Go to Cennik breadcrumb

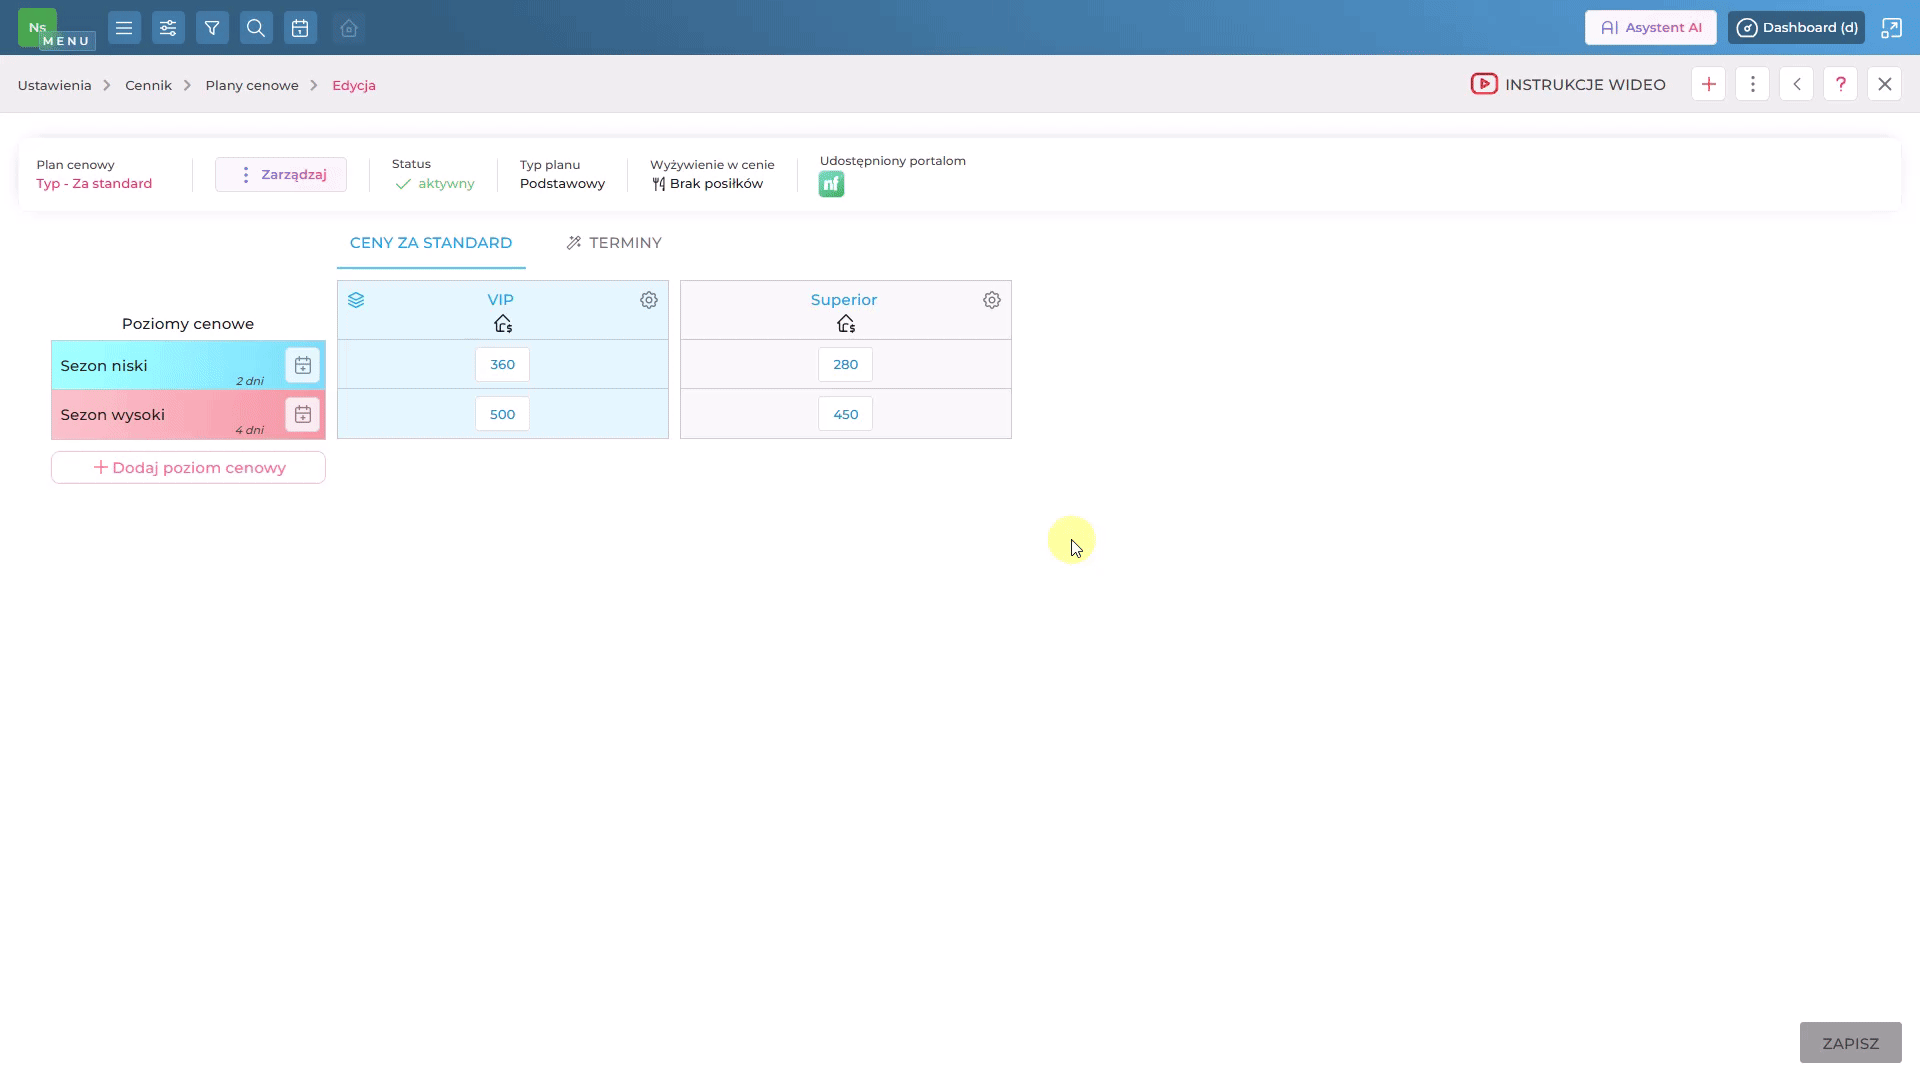(x=148, y=85)
